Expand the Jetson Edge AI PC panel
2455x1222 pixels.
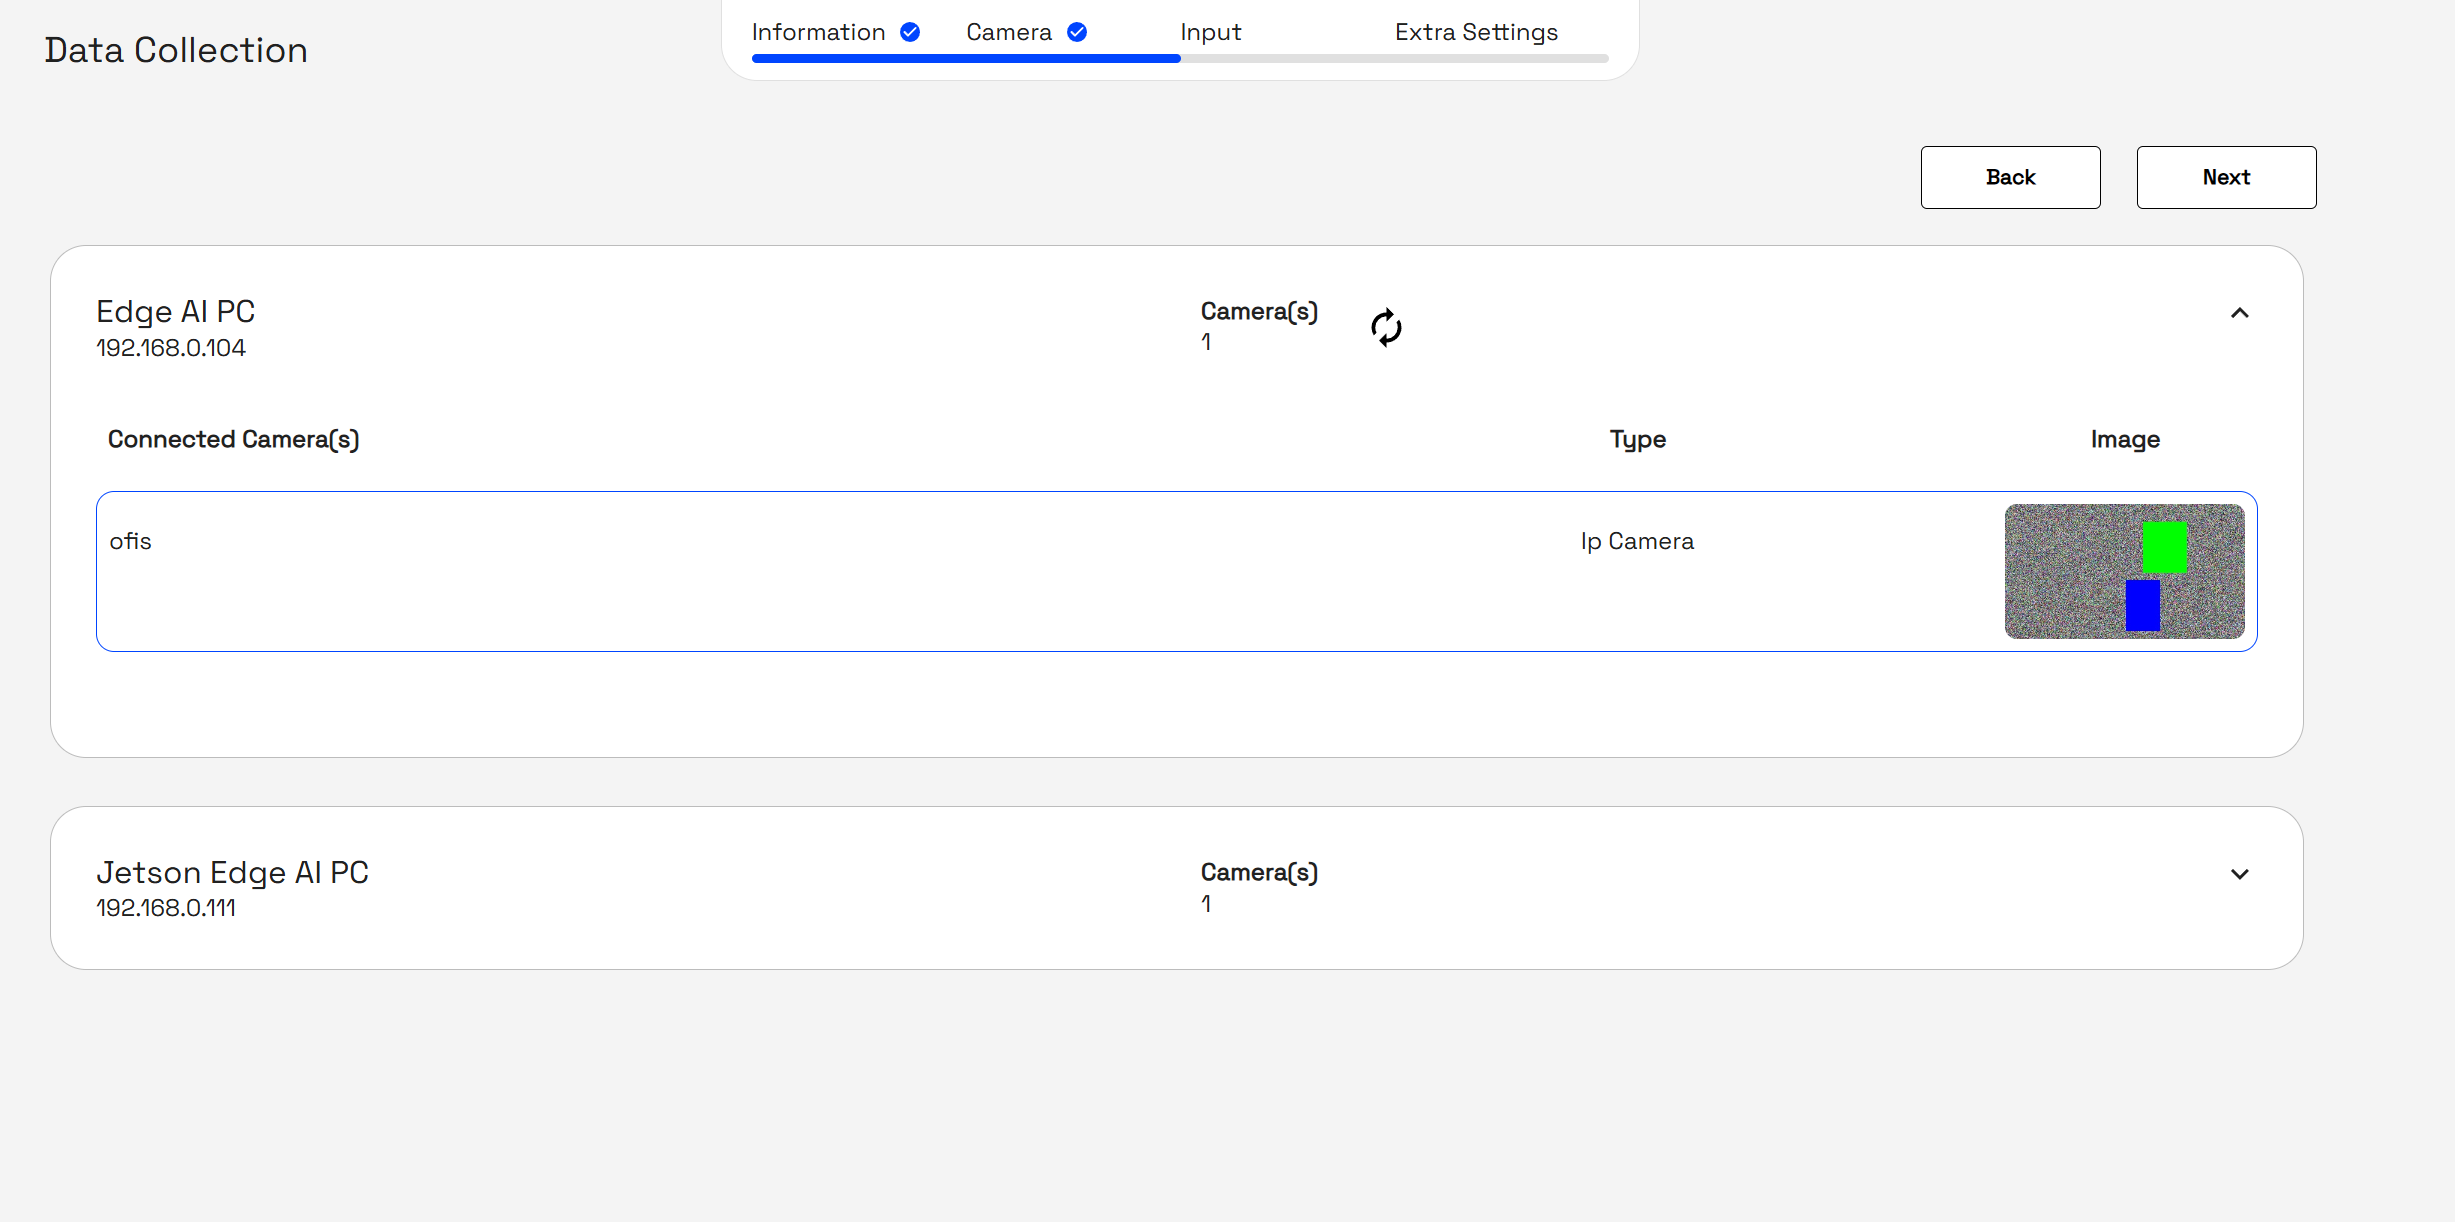2239,874
